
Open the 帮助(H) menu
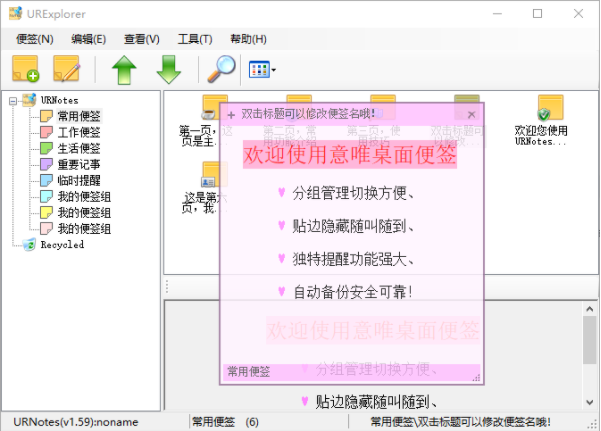click(248, 39)
